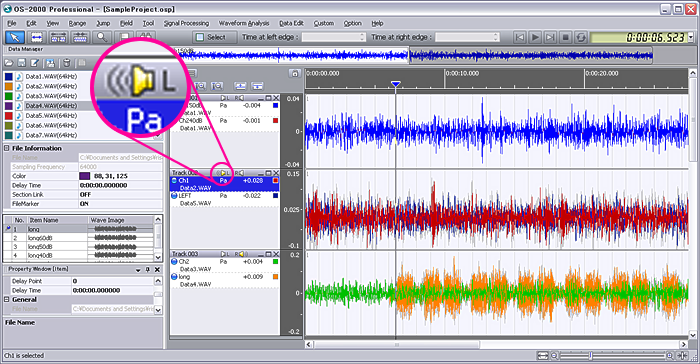
Task: Save data via floppy icon in Data Manager
Action: 21,63
